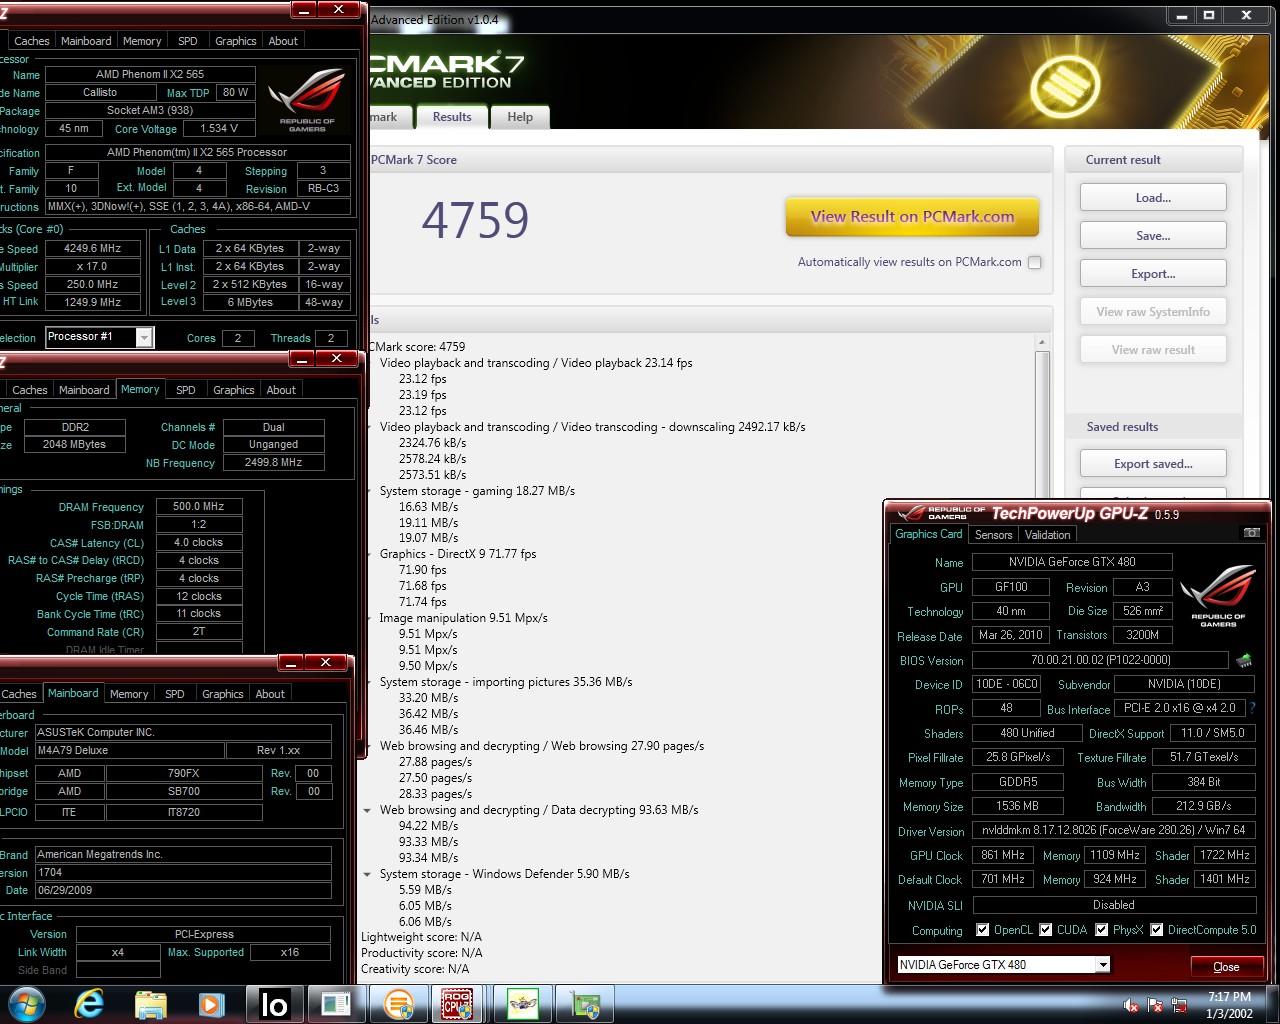Screen dimensions: 1280x1024
Task: Click the Core Voltage value 1.534 V
Action: pyautogui.click(x=219, y=129)
